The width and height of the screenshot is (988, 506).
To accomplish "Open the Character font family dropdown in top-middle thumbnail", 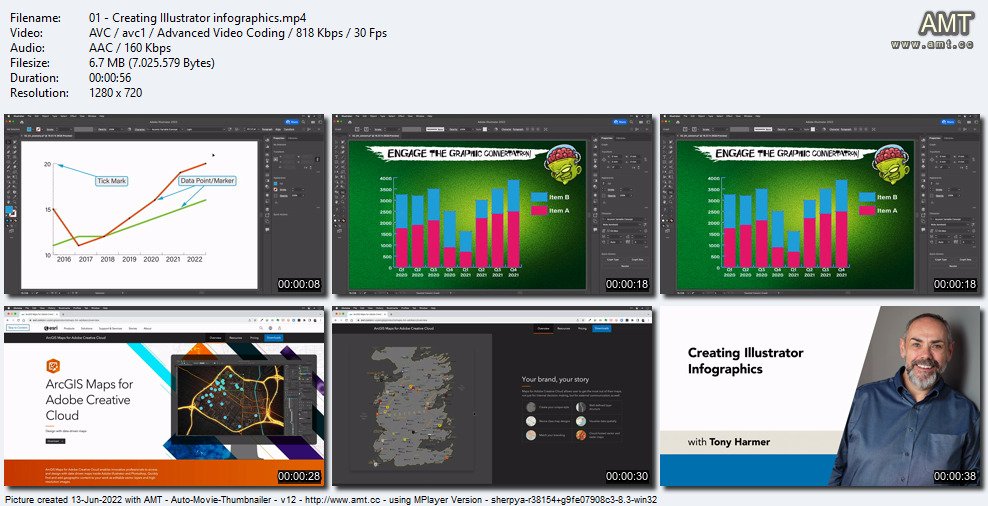I will pyautogui.click(x=623, y=219).
